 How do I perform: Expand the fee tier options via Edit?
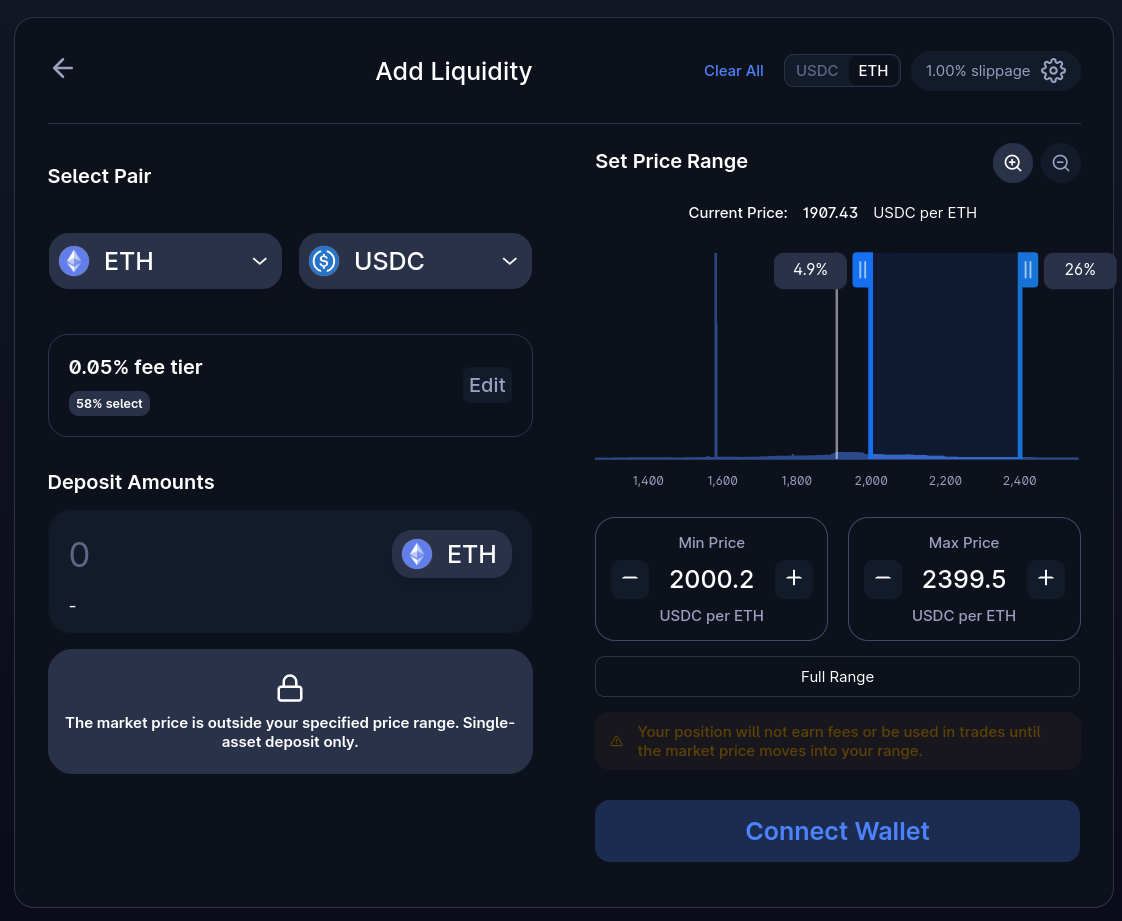(x=487, y=385)
